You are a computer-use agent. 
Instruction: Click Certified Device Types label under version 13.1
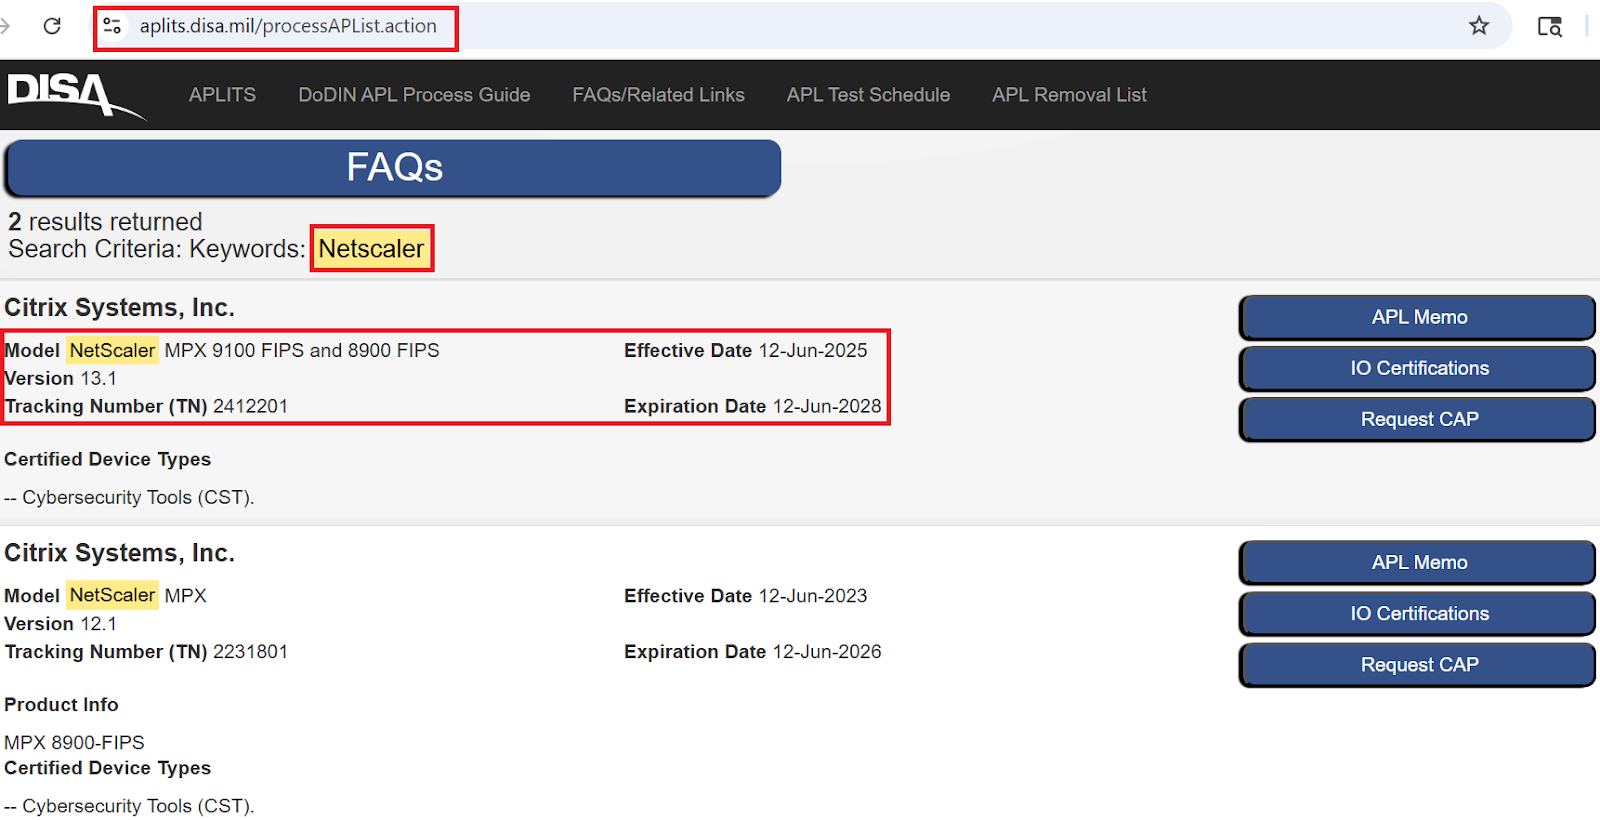(108, 460)
